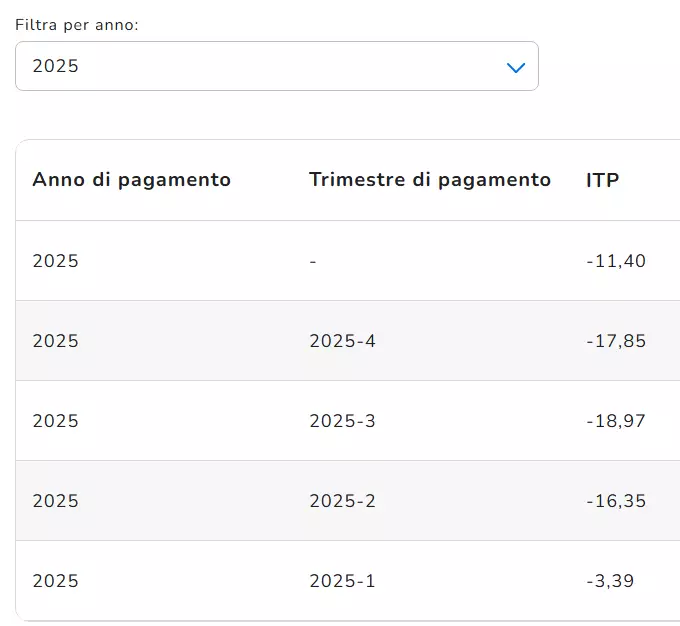The image size is (680, 626).
Task: Click the quarter cell 2025-4
Action: coord(342,341)
